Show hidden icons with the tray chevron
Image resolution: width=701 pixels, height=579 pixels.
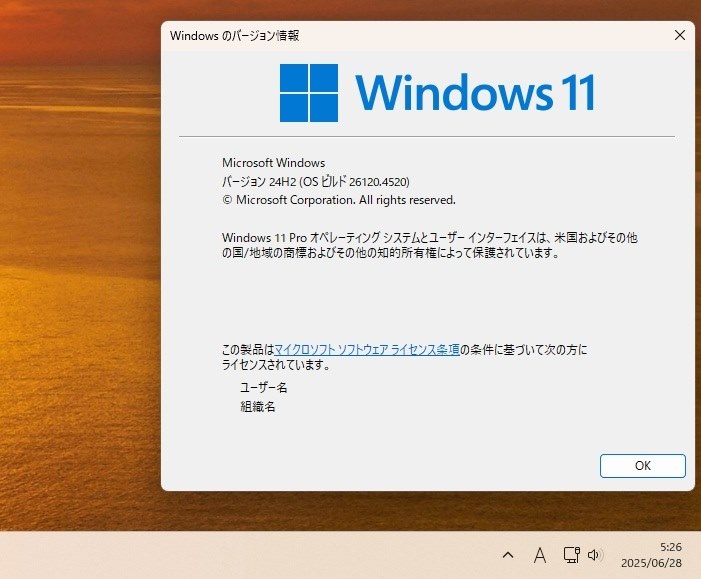click(x=508, y=555)
